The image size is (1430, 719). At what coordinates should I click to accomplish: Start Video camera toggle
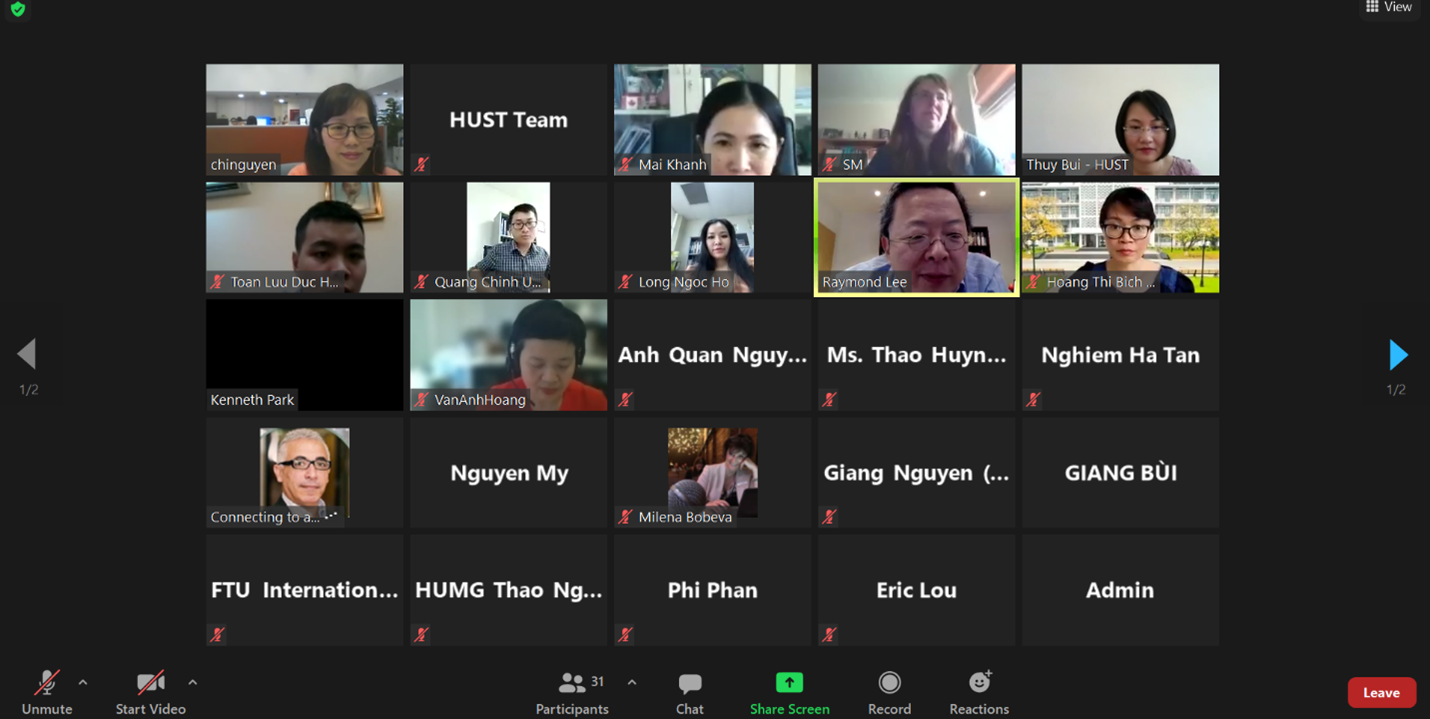pos(150,683)
